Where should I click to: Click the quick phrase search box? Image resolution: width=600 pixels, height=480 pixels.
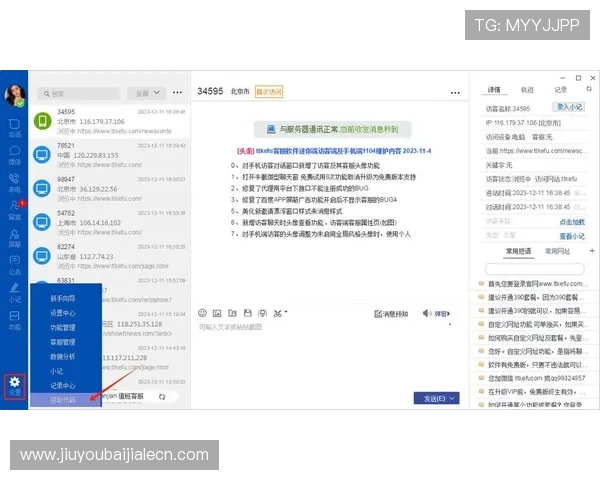535,269
